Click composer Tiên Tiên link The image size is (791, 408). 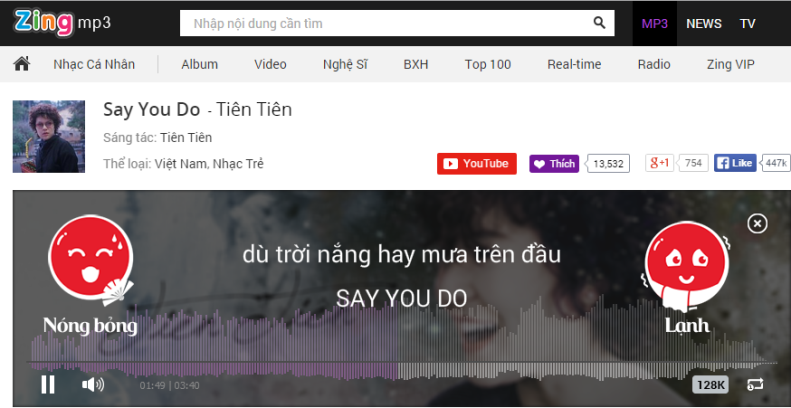[186, 138]
